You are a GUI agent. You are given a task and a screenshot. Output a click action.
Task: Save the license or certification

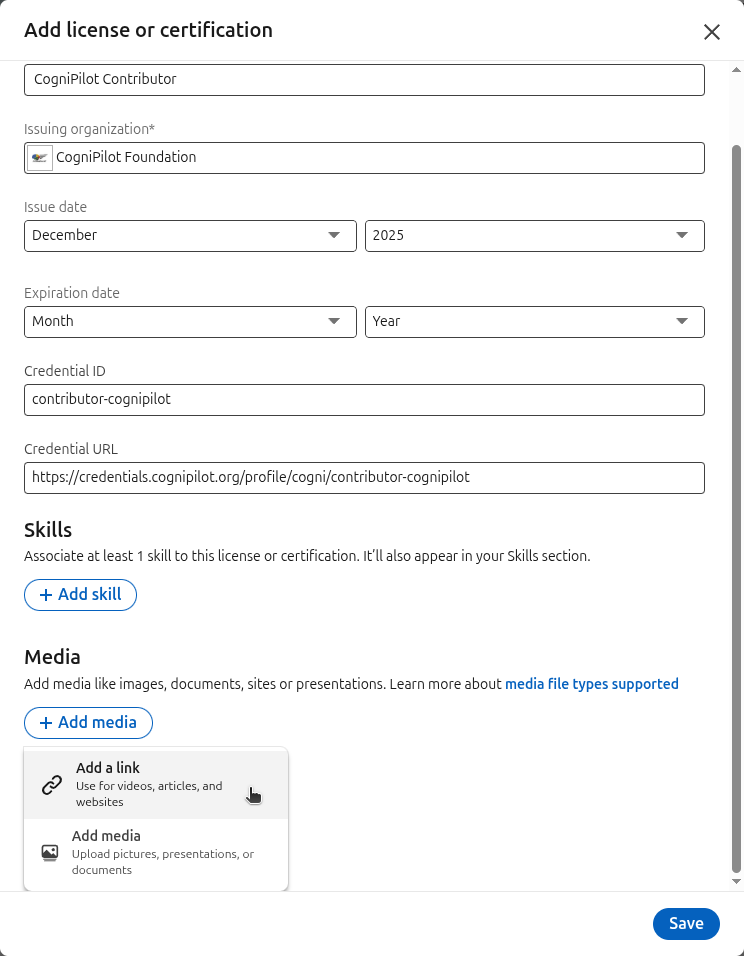(x=686, y=923)
